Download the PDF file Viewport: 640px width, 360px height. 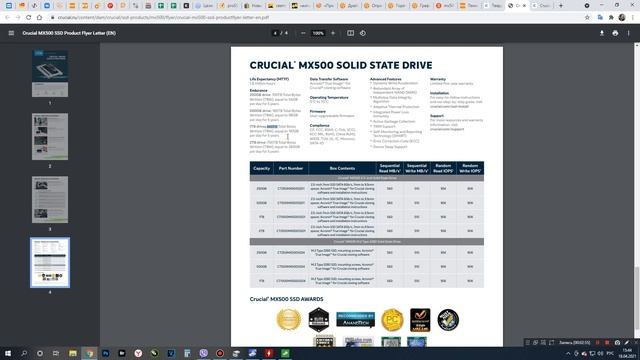click(602, 33)
